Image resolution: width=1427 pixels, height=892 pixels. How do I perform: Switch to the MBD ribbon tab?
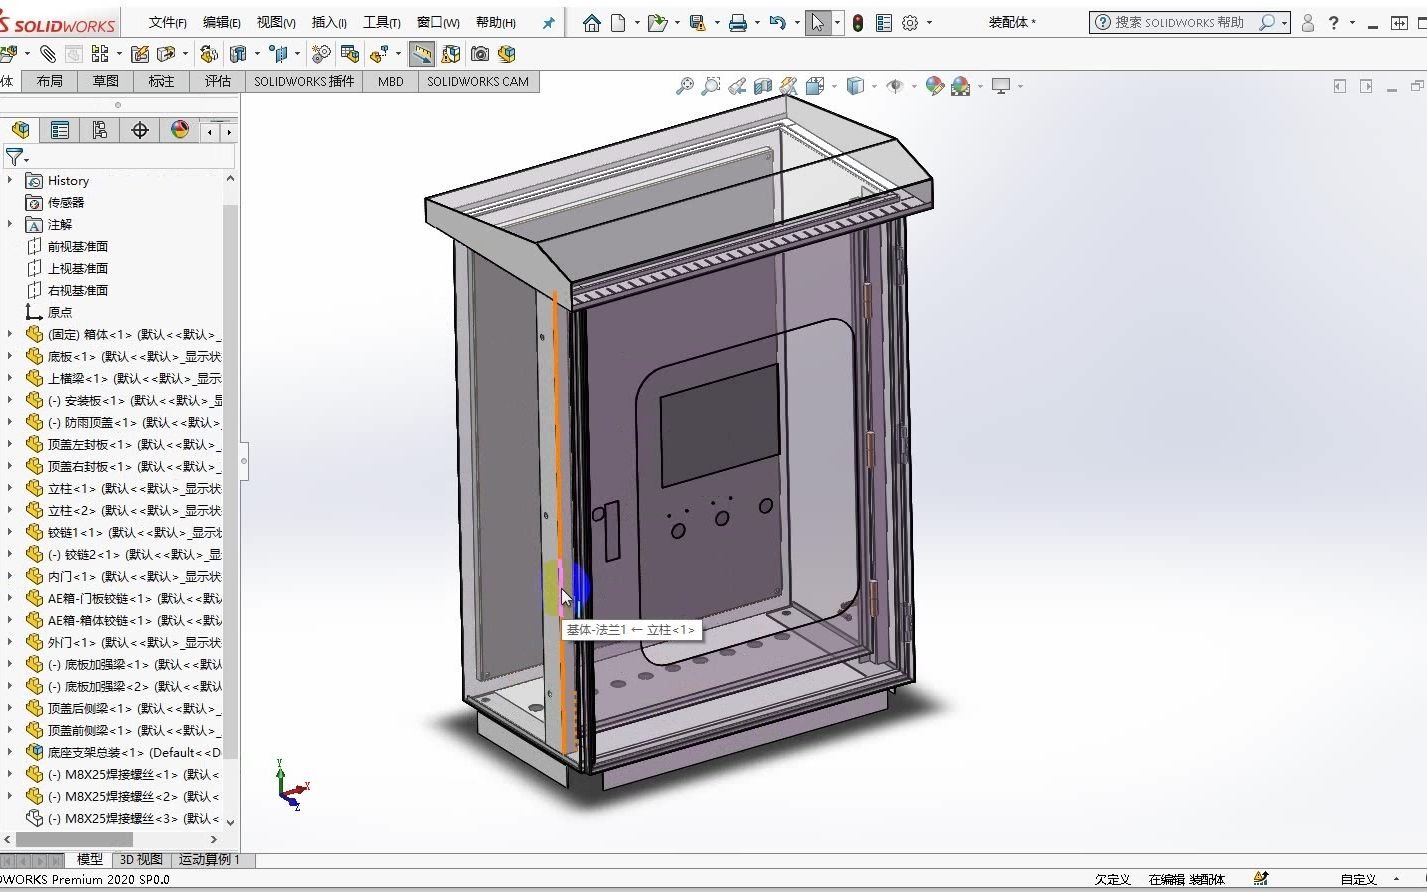[391, 81]
